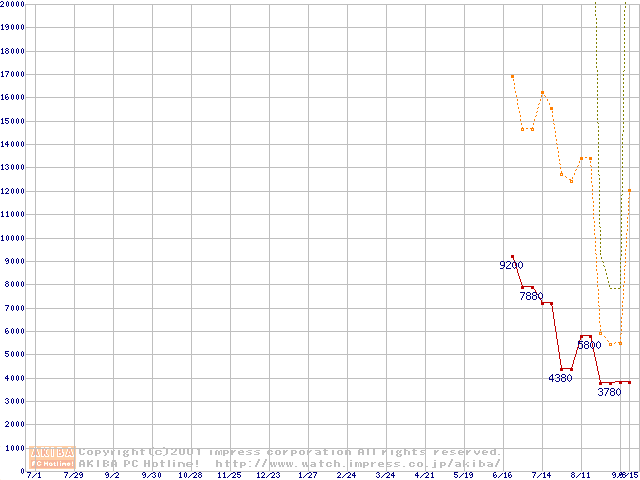Click the 12/23 date axis label

(x=268, y=475)
